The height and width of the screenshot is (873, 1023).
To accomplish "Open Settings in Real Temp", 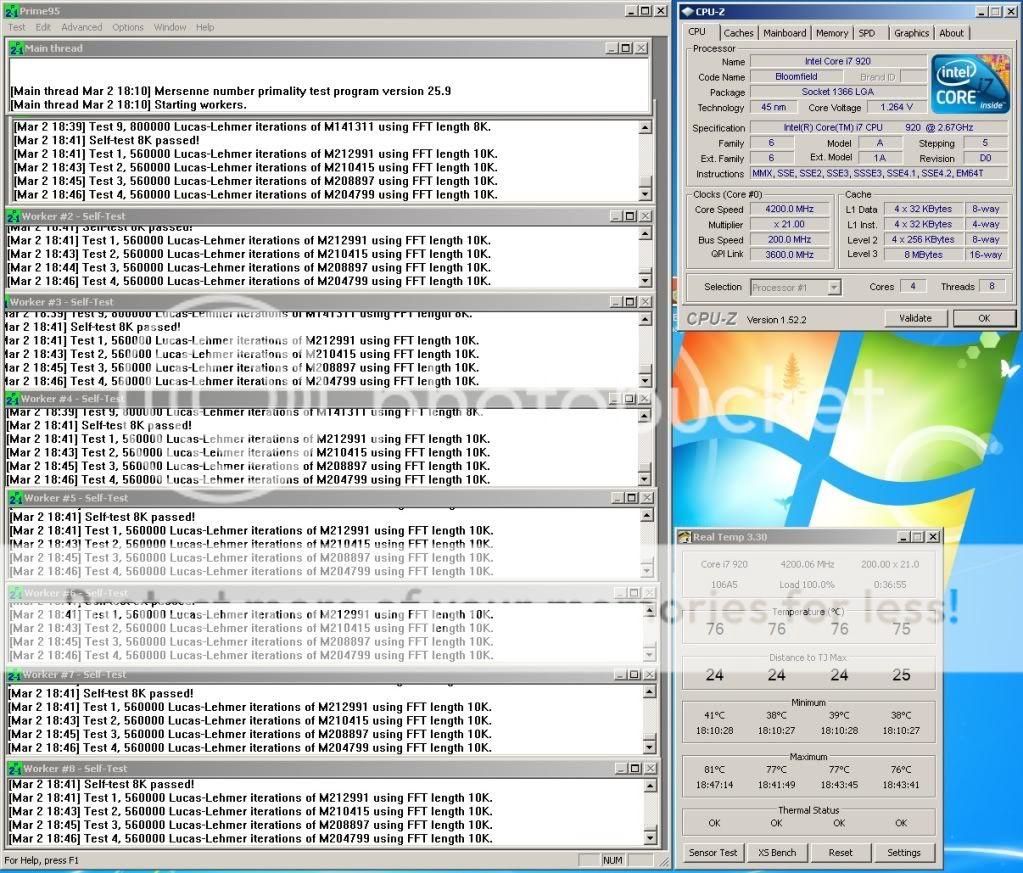I will (x=904, y=853).
